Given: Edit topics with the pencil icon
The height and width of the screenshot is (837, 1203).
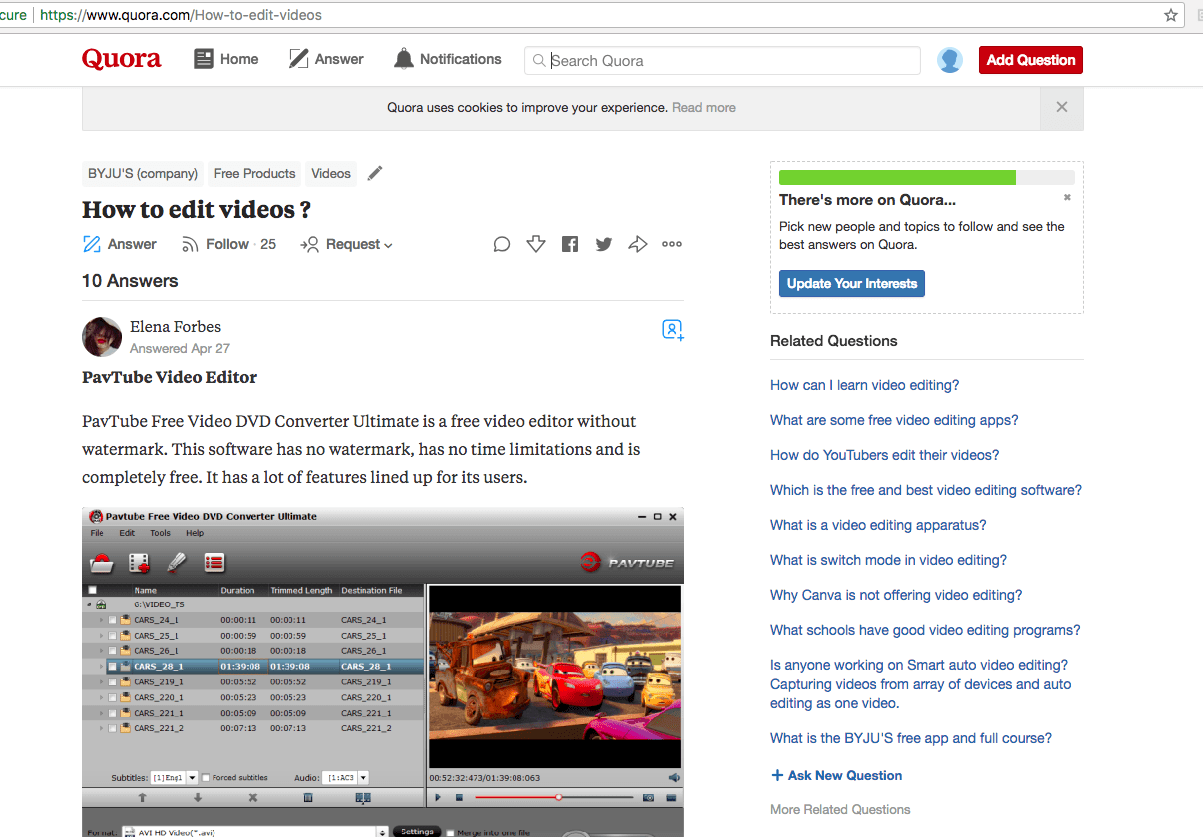Looking at the screenshot, I should pyautogui.click(x=375, y=173).
